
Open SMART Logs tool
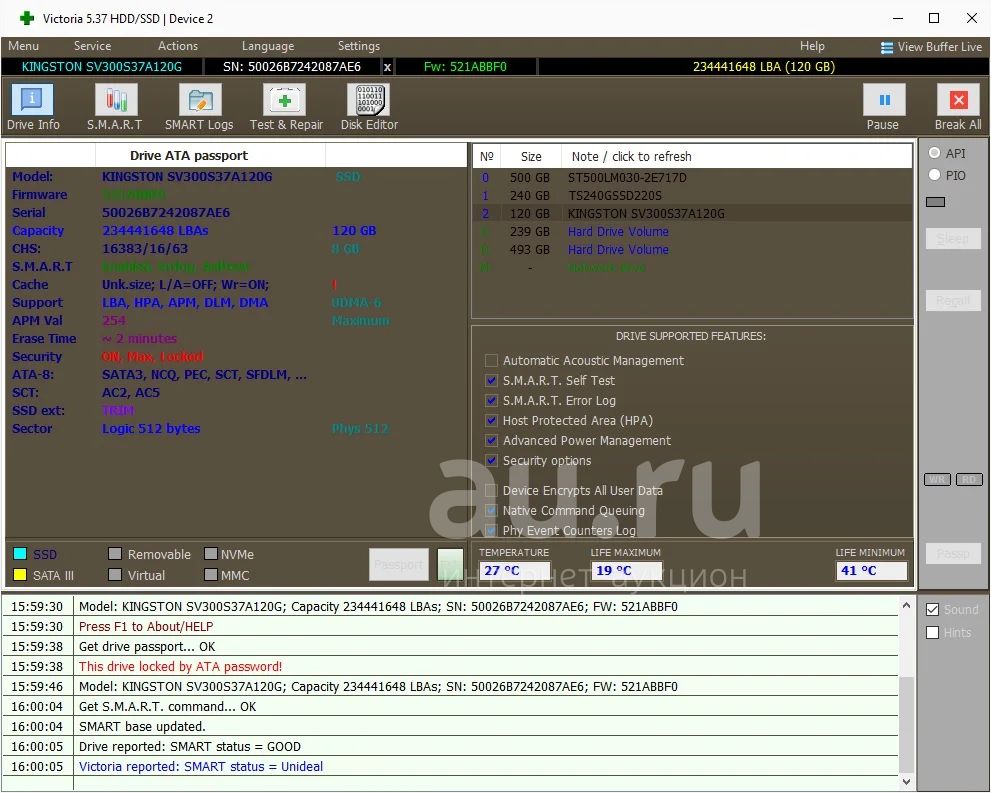pyautogui.click(x=199, y=106)
